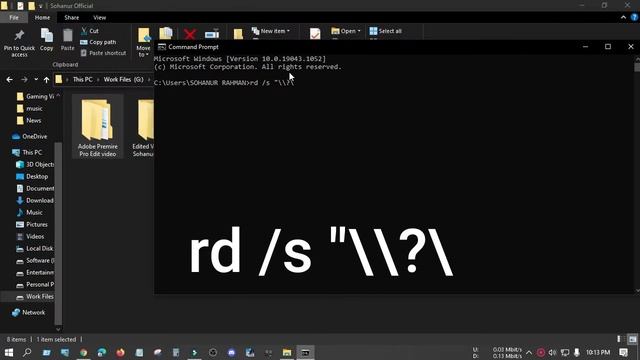Click "1 item selected" status text
640x360 pixels.
tap(56, 340)
